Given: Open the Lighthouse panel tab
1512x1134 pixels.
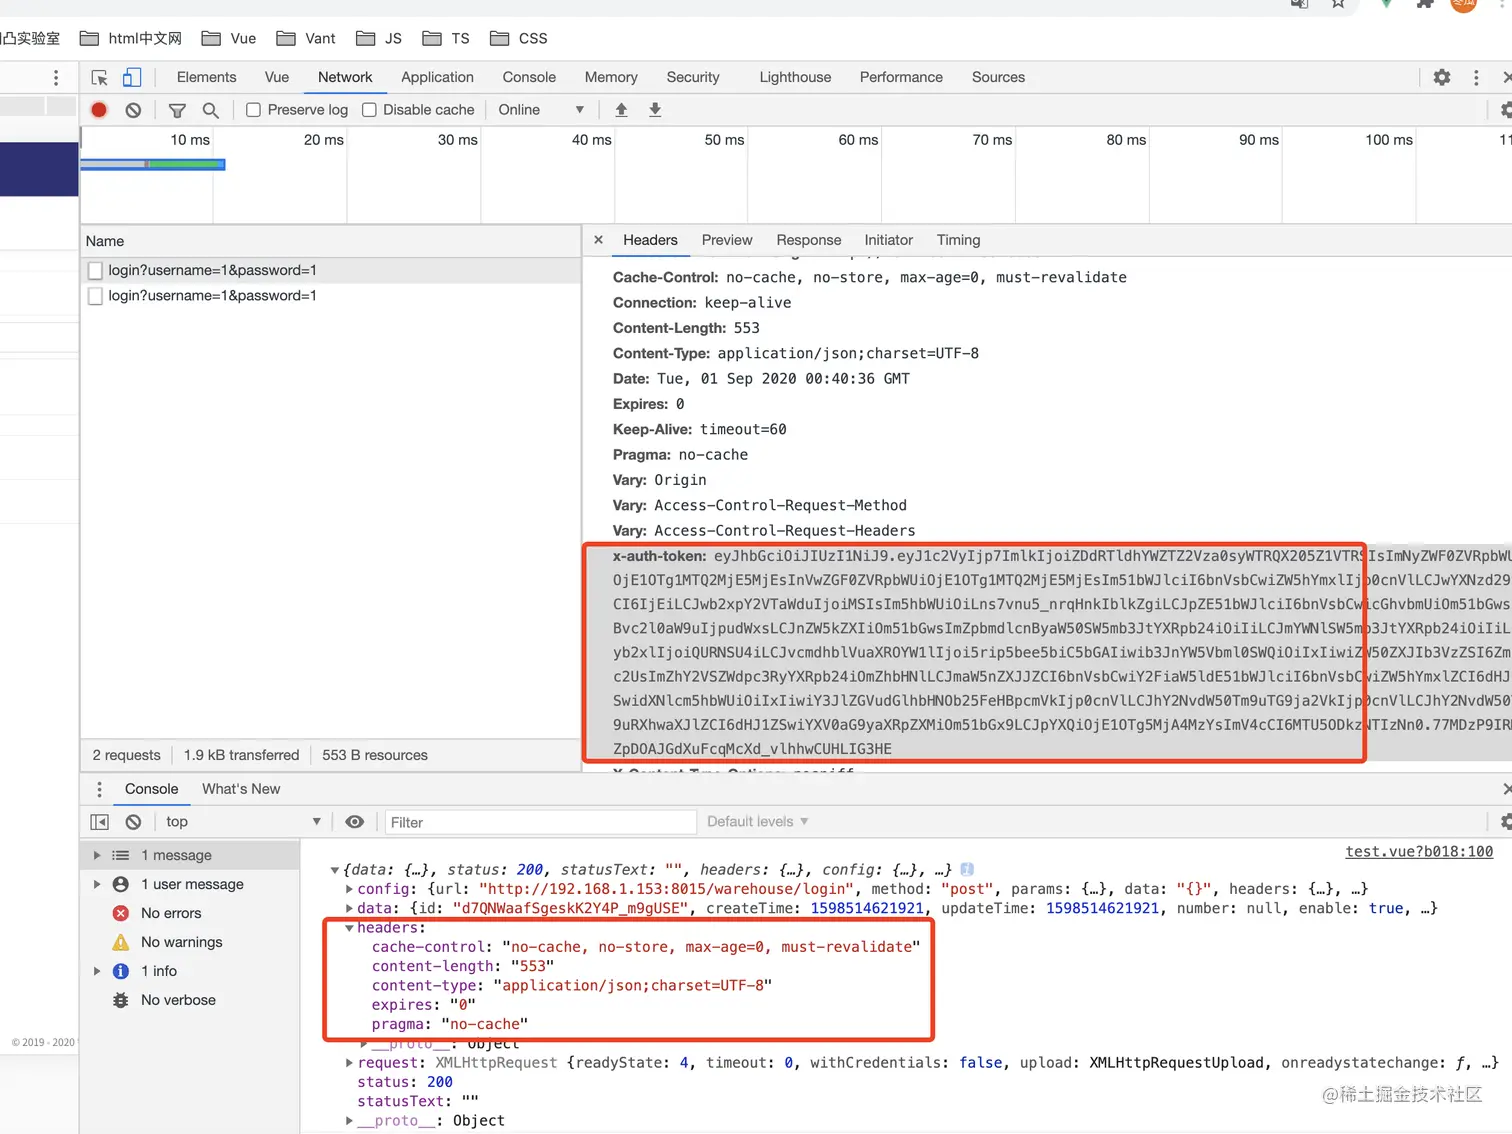Looking at the screenshot, I should coord(795,77).
